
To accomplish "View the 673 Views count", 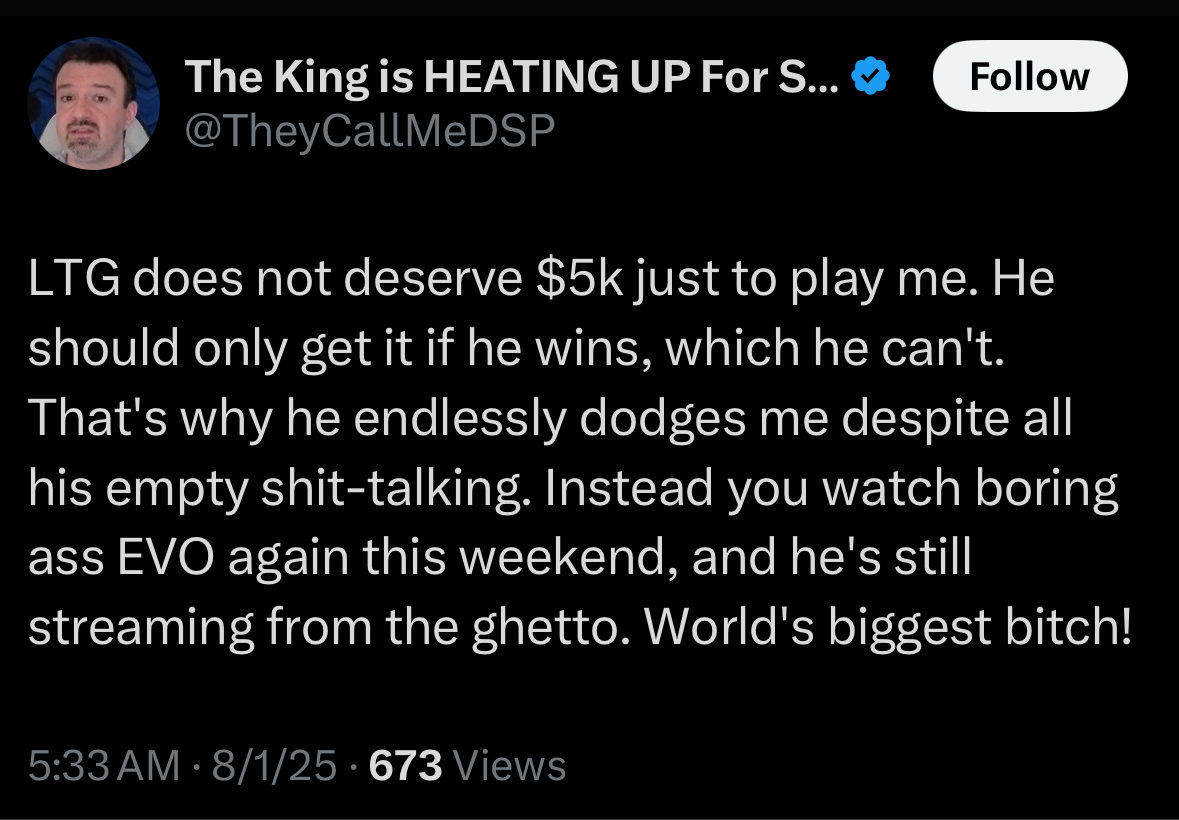I will tap(467, 765).
